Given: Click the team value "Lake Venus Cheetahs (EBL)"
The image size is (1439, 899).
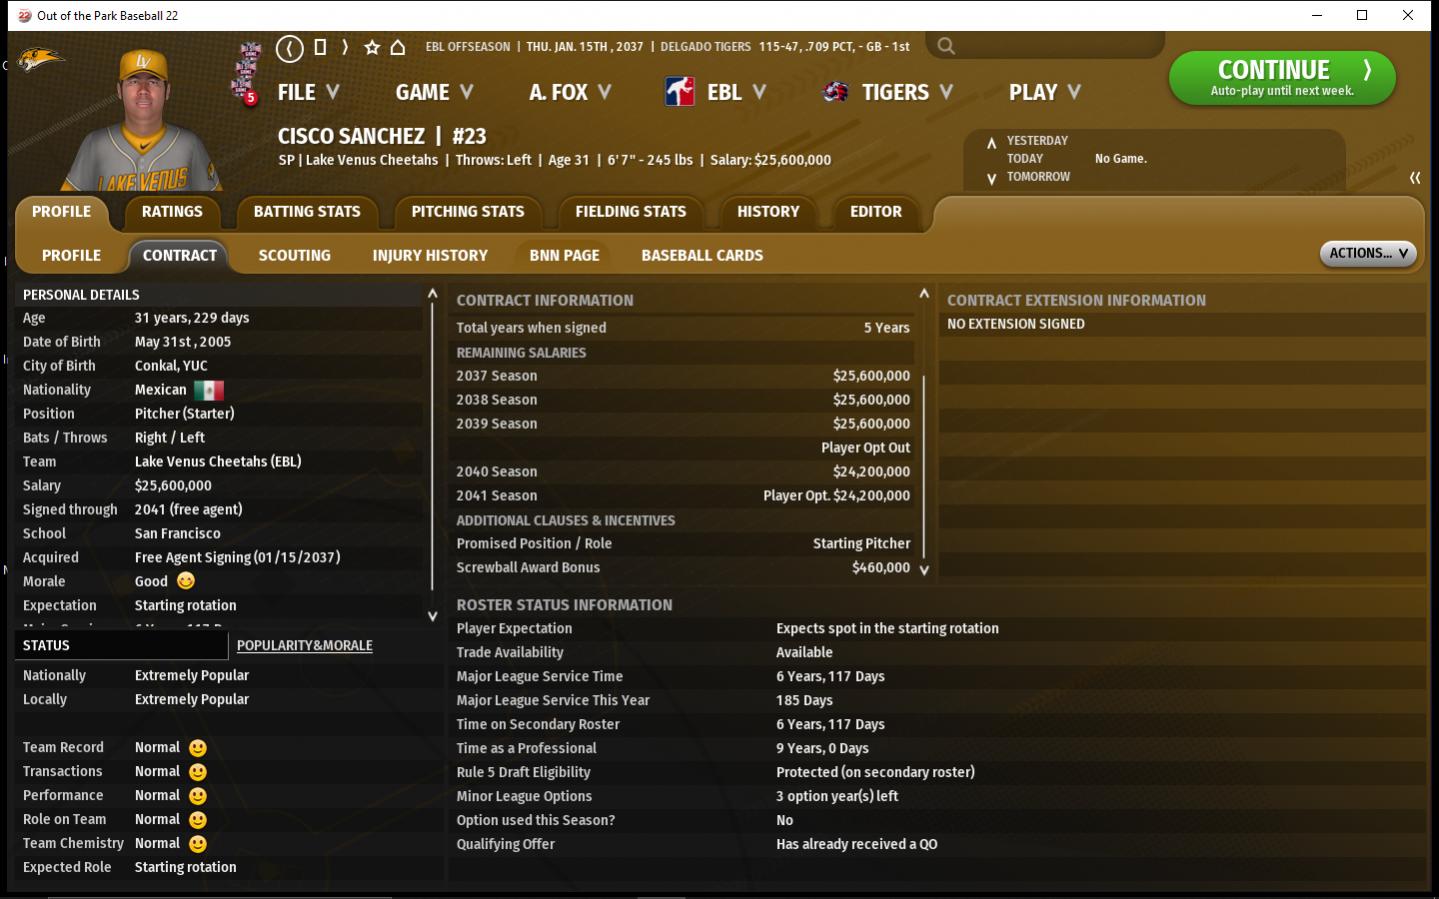Looking at the screenshot, I should pyautogui.click(x=218, y=462).
